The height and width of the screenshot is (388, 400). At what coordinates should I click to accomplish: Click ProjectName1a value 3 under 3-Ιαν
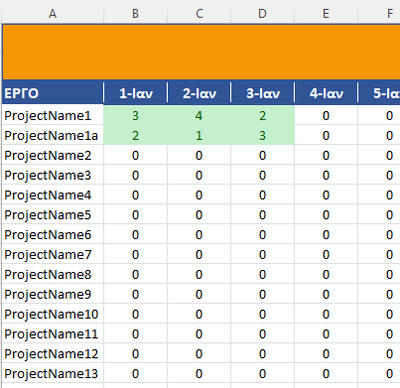pyautogui.click(x=263, y=135)
